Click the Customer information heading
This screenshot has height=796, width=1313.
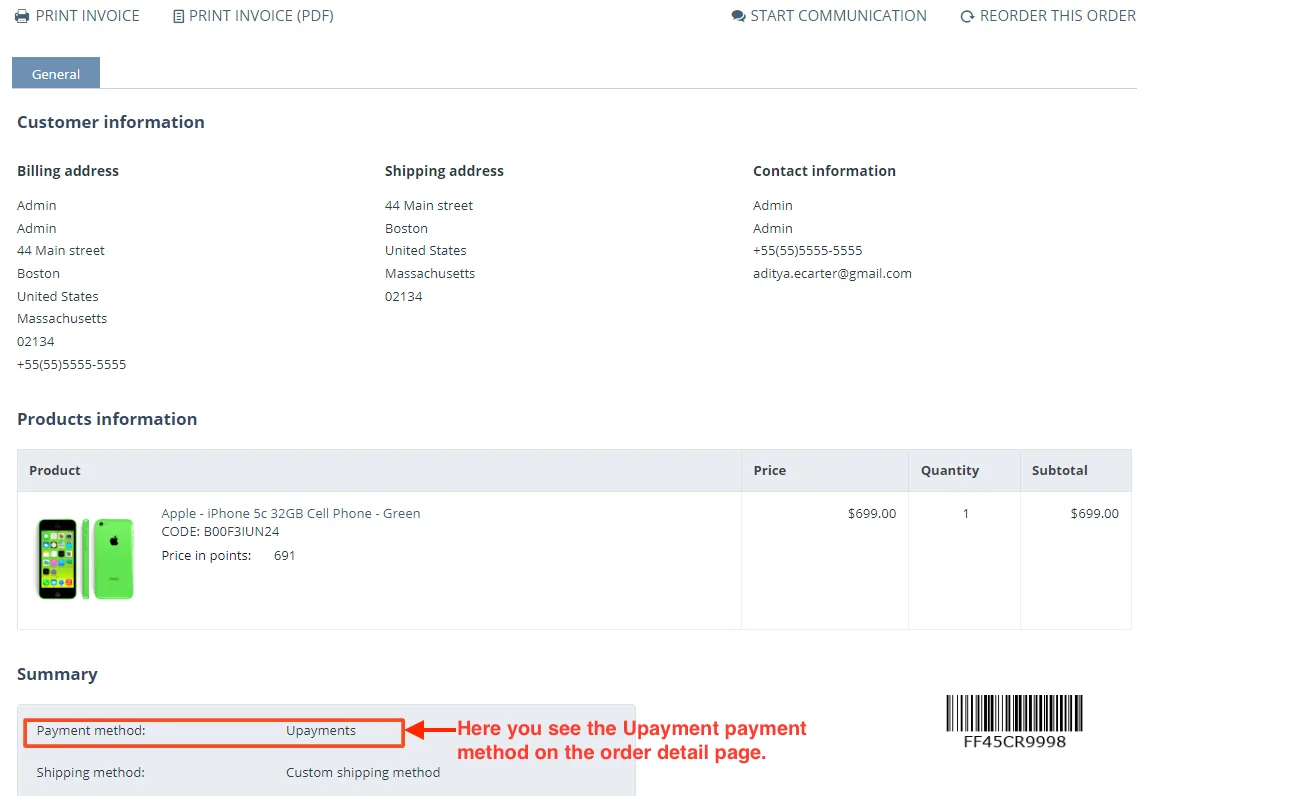tap(111, 122)
